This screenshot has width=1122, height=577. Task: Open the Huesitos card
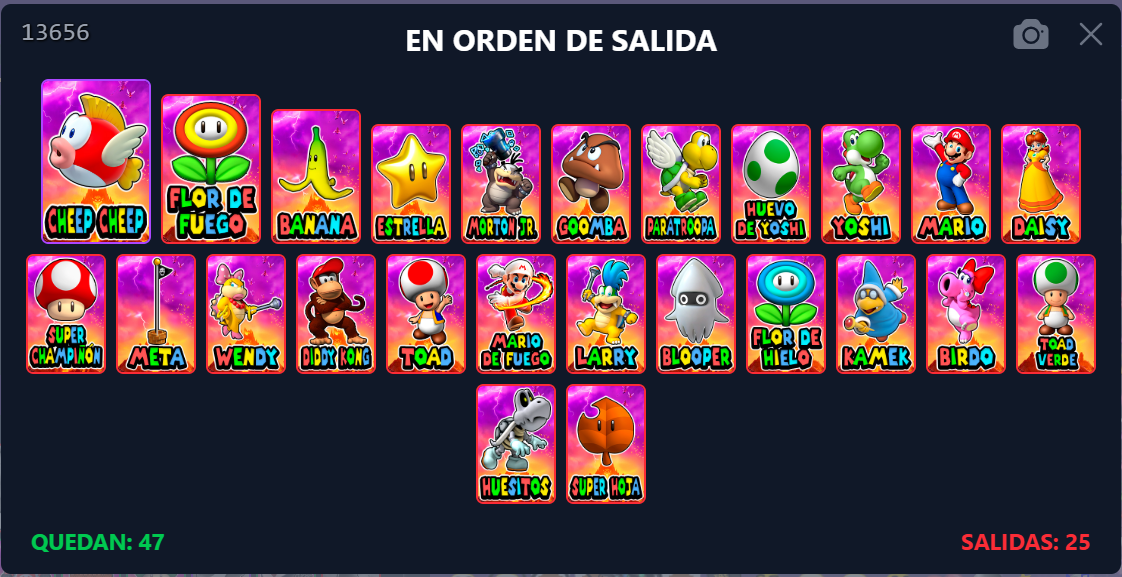point(516,444)
